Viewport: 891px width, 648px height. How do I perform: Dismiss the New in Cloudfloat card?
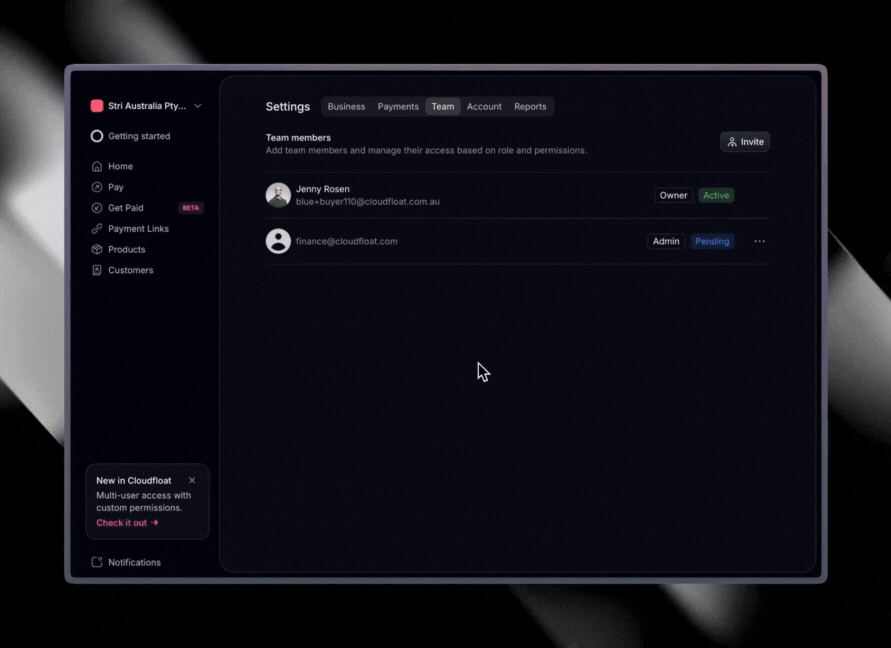[x=192, y=480]
